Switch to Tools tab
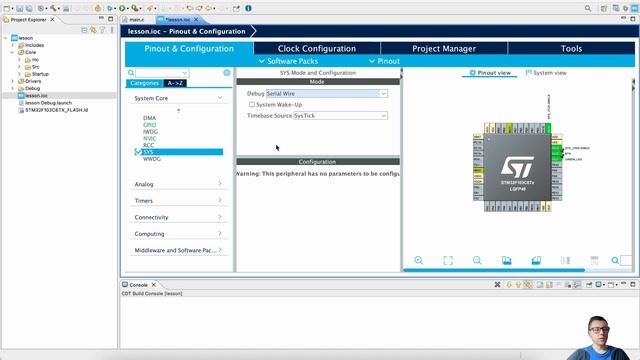Image resolution: width=640 pixels, height=360 pixels. (571, 48)
